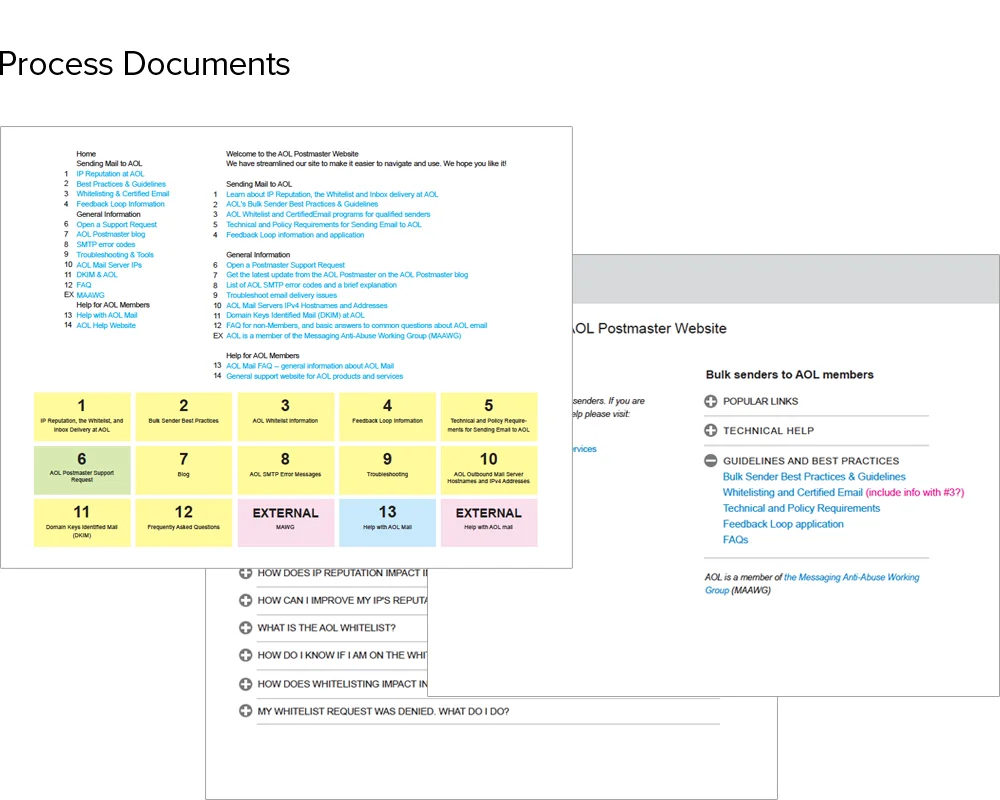Click Open a Postmaster Support Request link

(285, 265)
